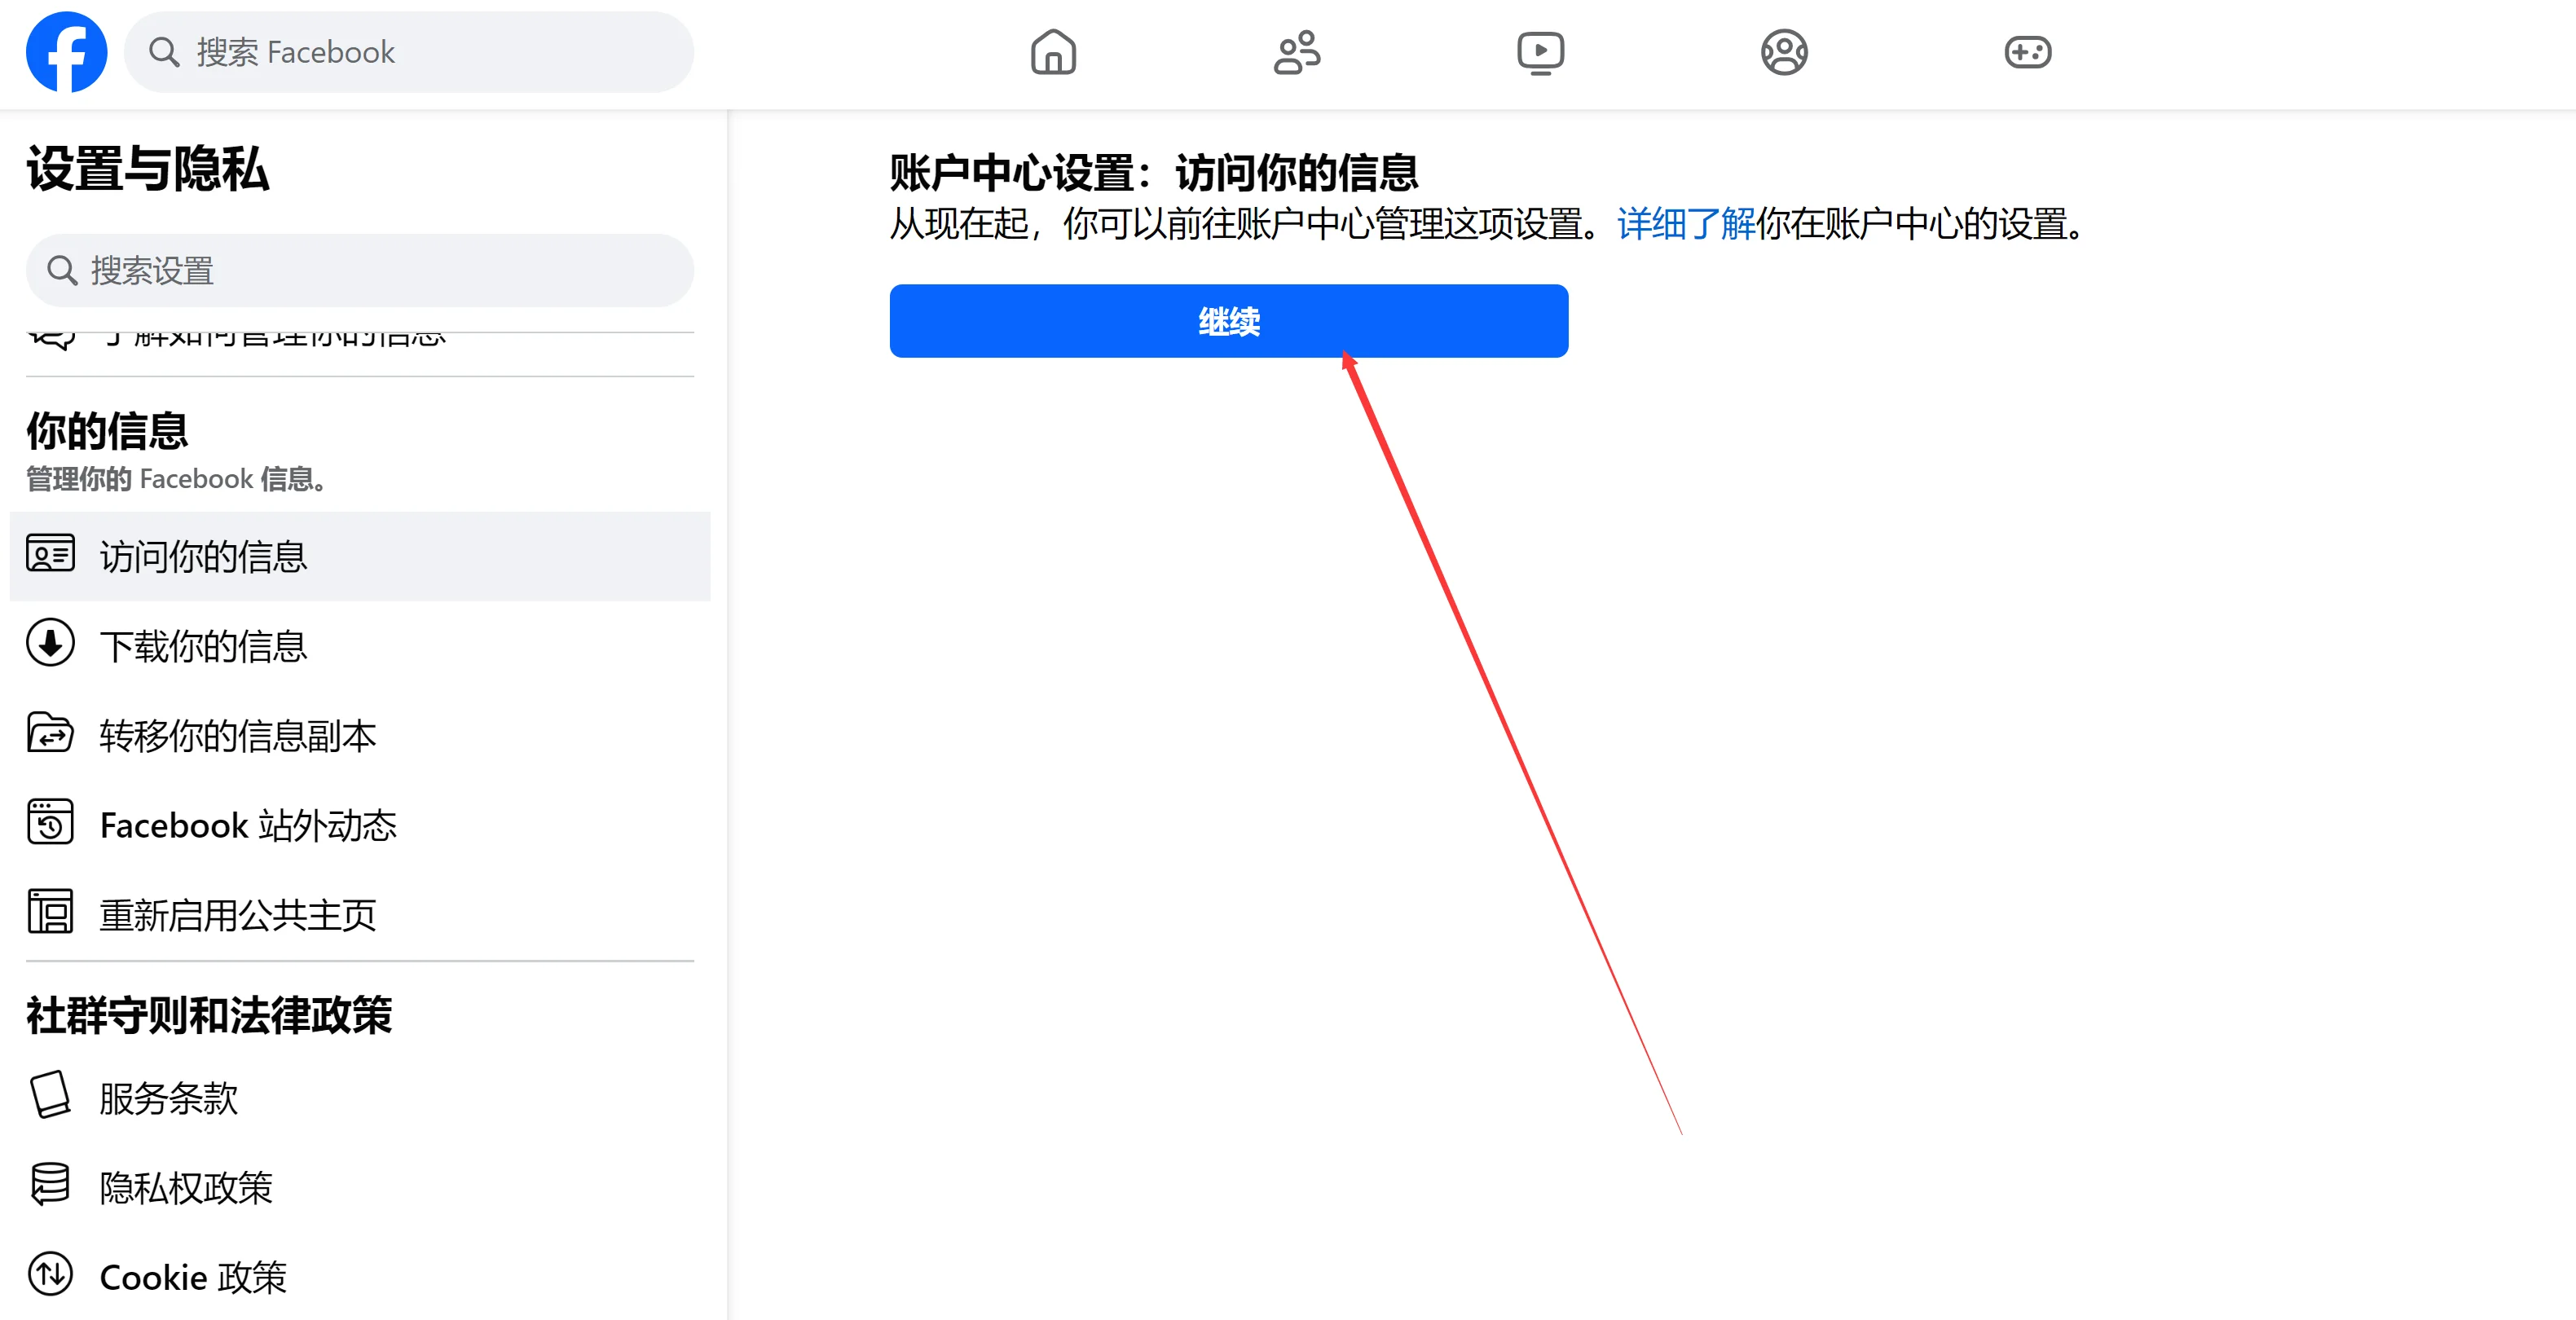Viewport: 2576px width, 1320px height.
Task: Open Cookie 政策 in sidebar
Action: [x=360, y=1277]
